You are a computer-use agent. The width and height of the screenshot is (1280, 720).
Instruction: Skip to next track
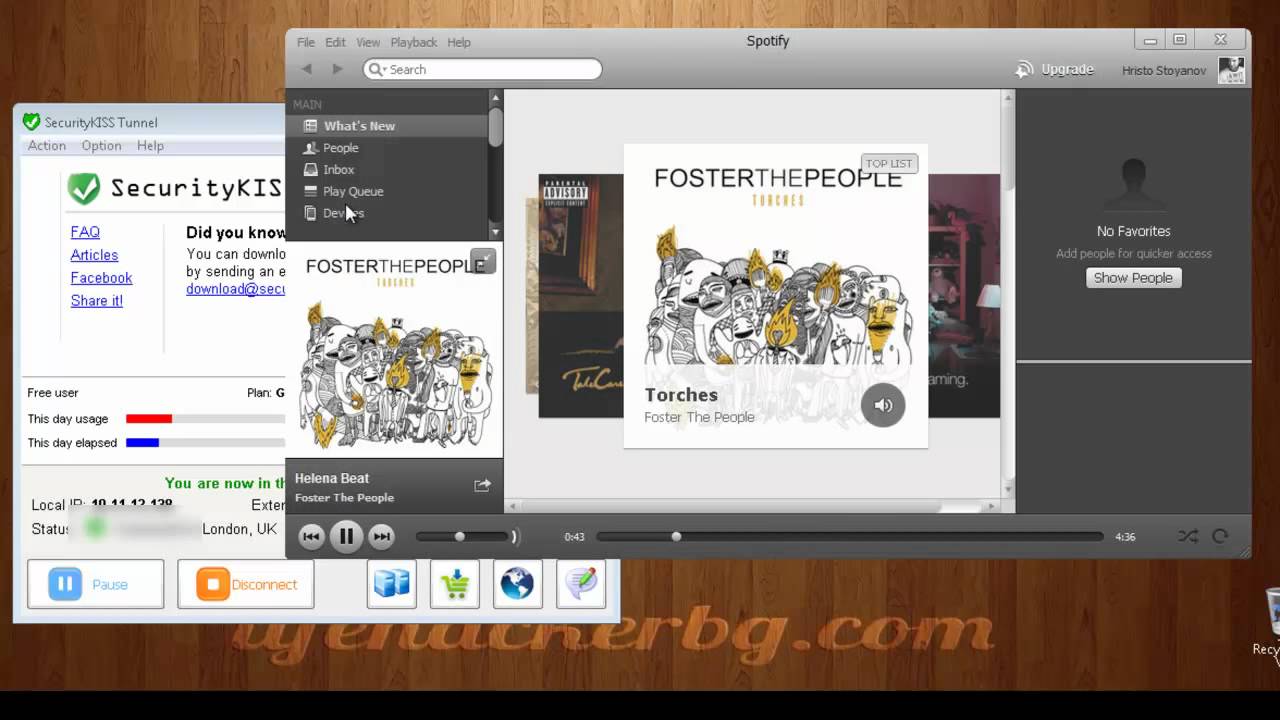tap(381, 537)
